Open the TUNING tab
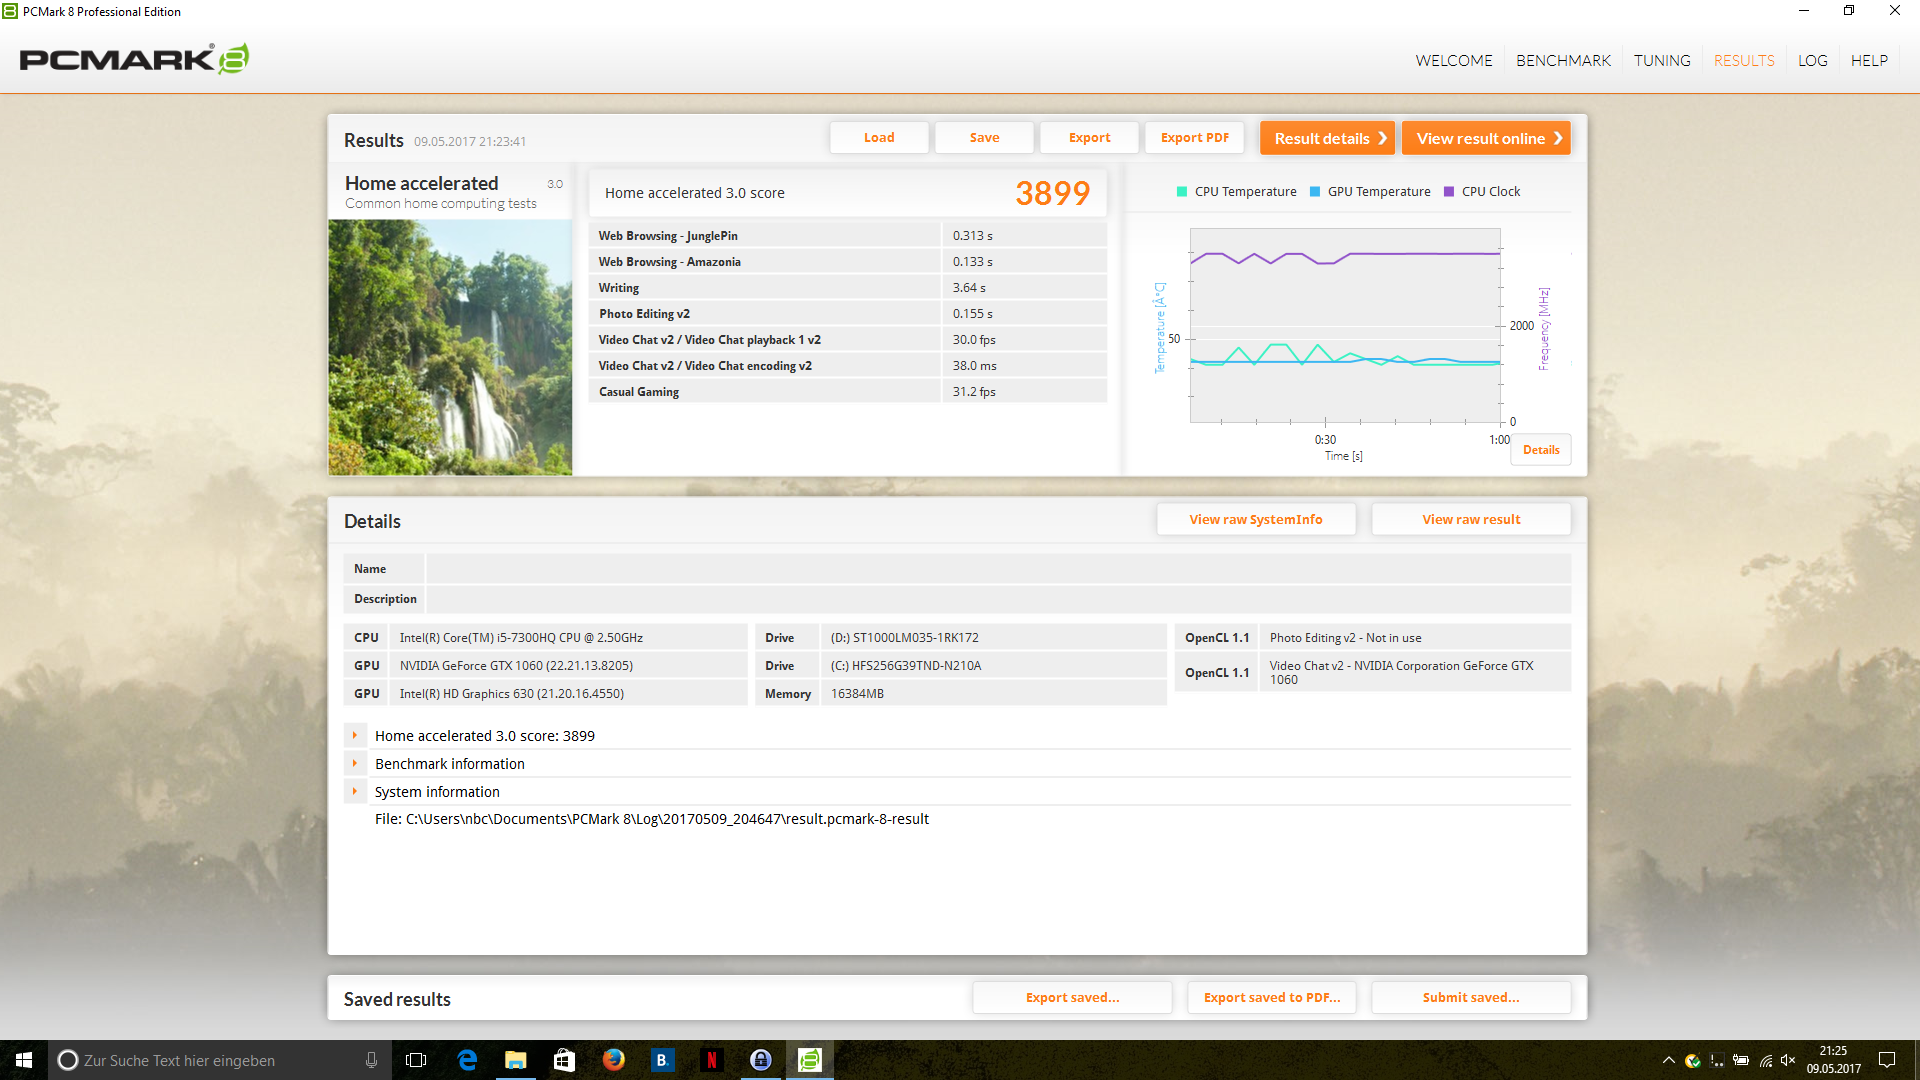 coord(1662,61)
